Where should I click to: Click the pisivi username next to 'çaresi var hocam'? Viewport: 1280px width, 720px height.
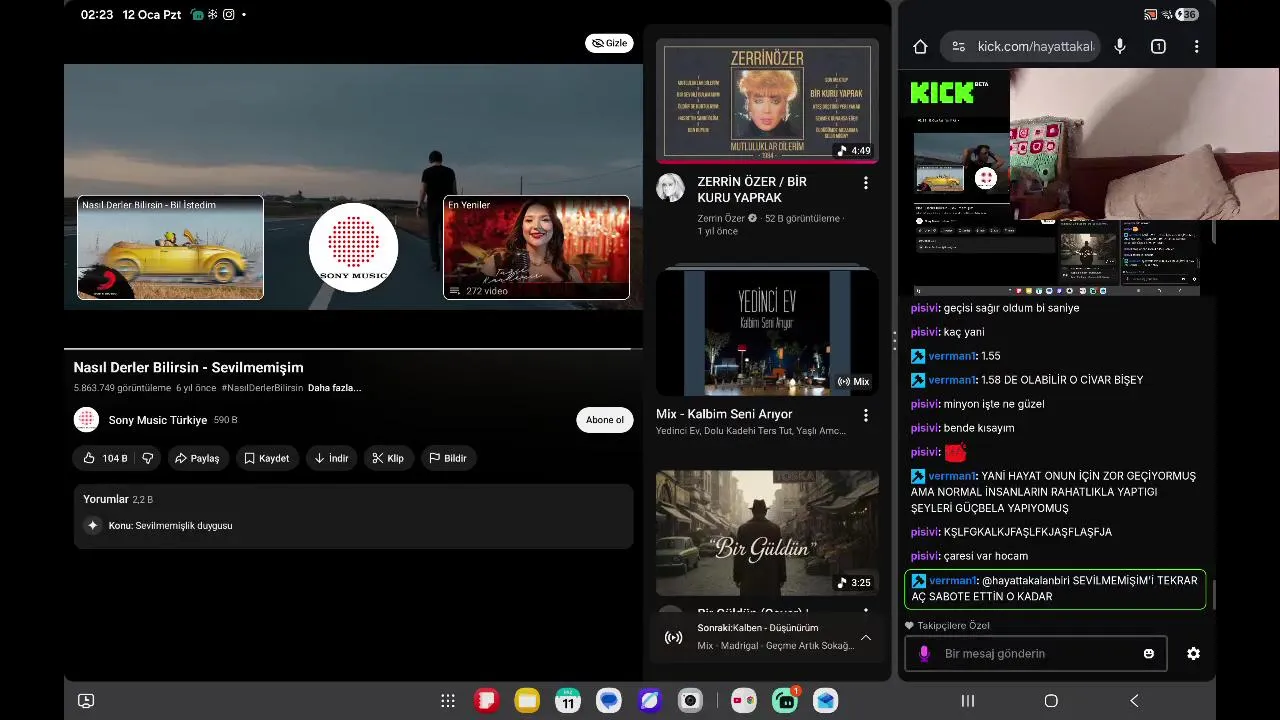pos(925,556)
